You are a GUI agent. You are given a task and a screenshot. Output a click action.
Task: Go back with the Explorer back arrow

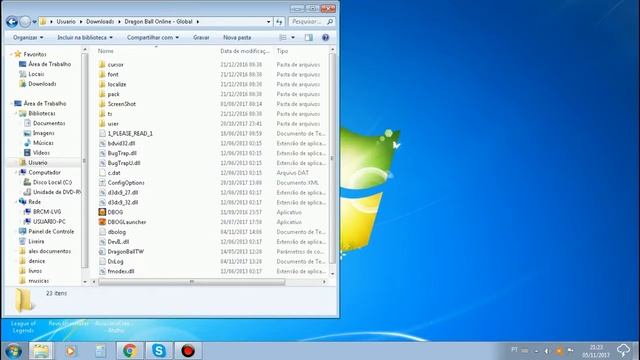[x=12, y=22]
